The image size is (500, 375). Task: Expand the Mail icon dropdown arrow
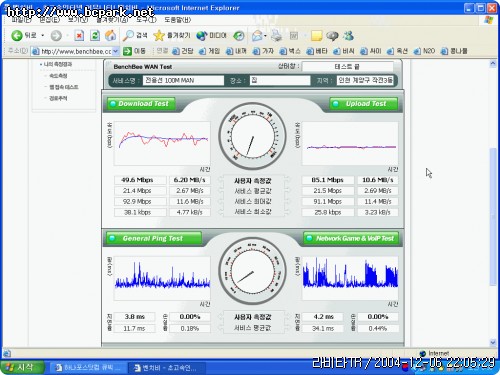click(265, 36)
